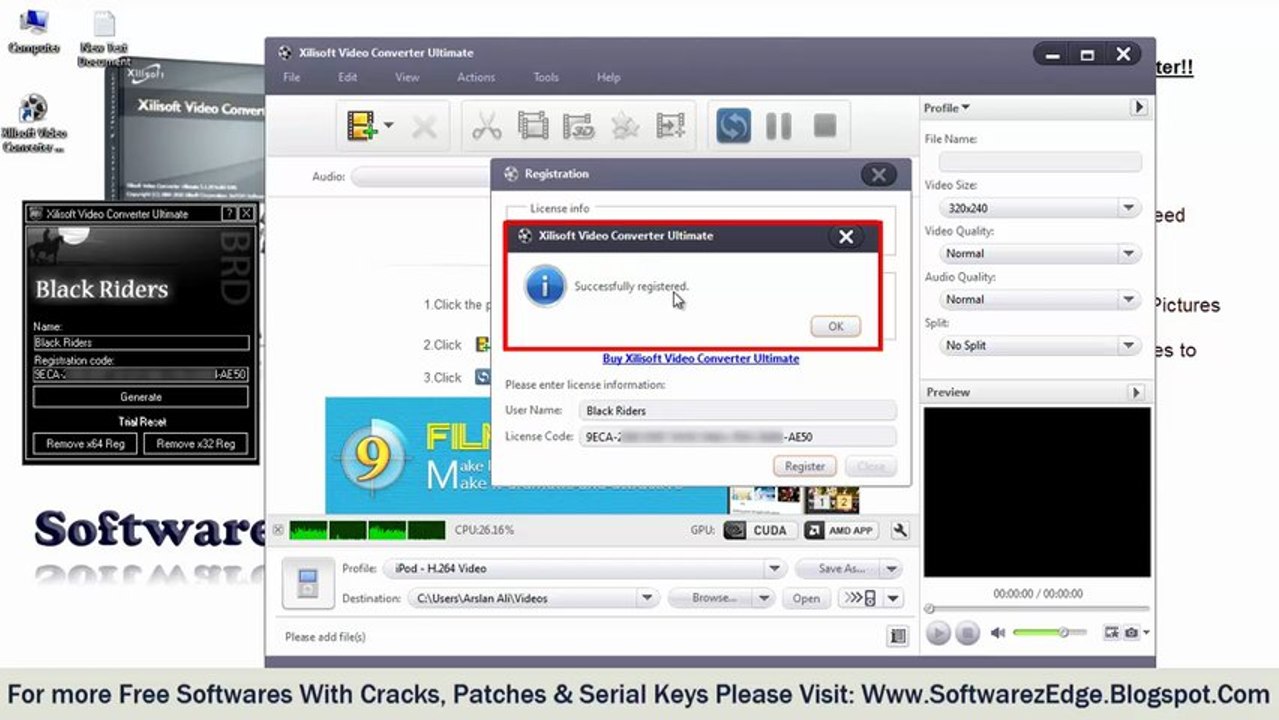Click the keygen help question mark button

(229, 213)
